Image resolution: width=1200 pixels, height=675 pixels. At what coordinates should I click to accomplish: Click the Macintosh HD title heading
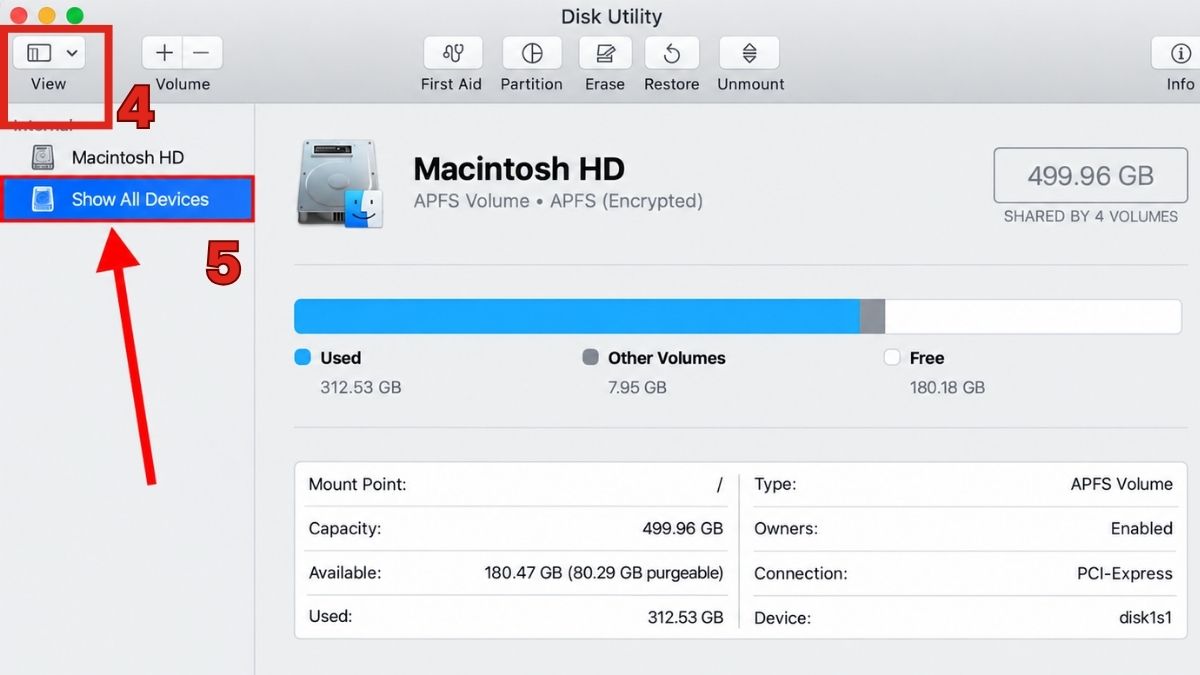pyautogui.click(x=519, y=168)
